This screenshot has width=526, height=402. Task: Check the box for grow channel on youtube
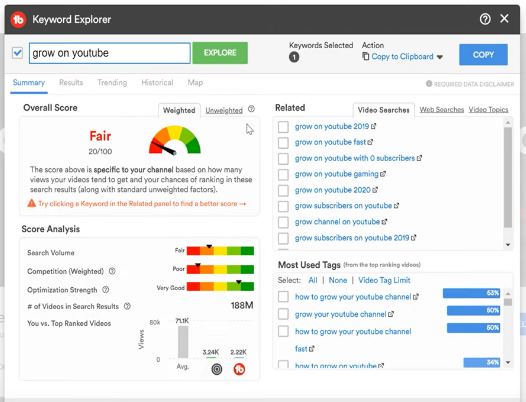coord(283,222)
